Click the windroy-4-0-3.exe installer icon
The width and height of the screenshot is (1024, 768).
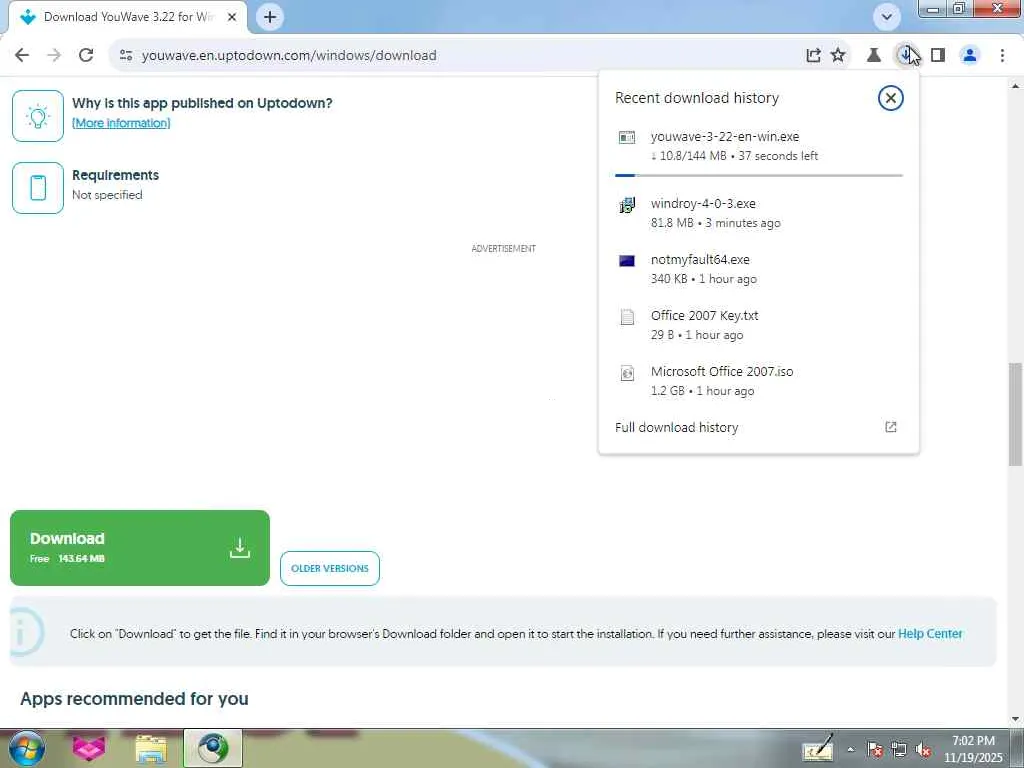pos(627,204)
